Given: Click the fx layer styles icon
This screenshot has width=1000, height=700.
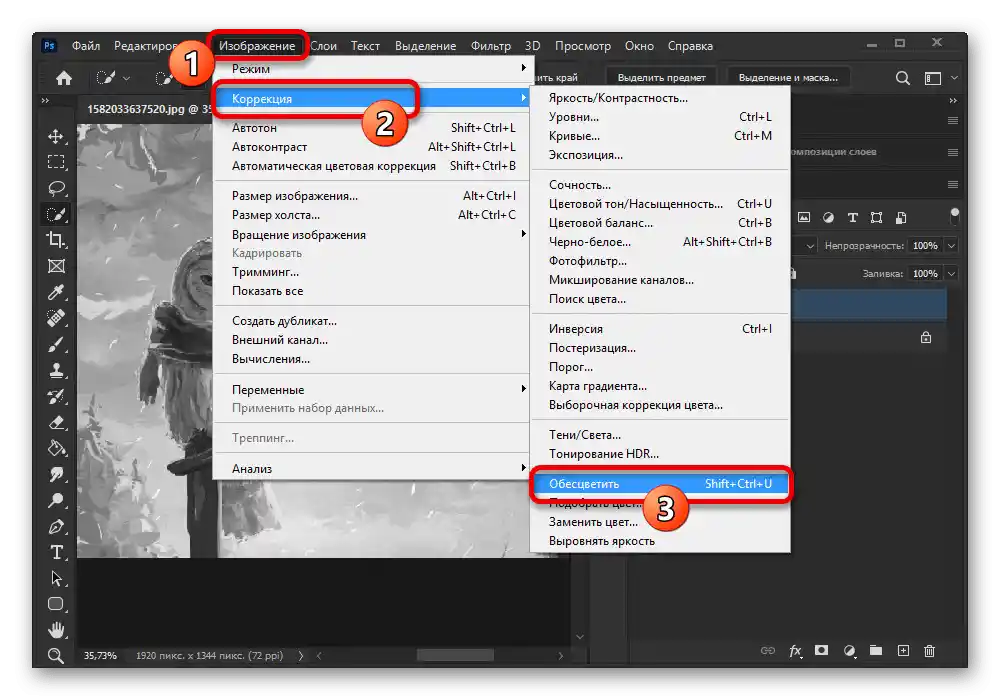Looking at the screenshot, I should (794, 650).
